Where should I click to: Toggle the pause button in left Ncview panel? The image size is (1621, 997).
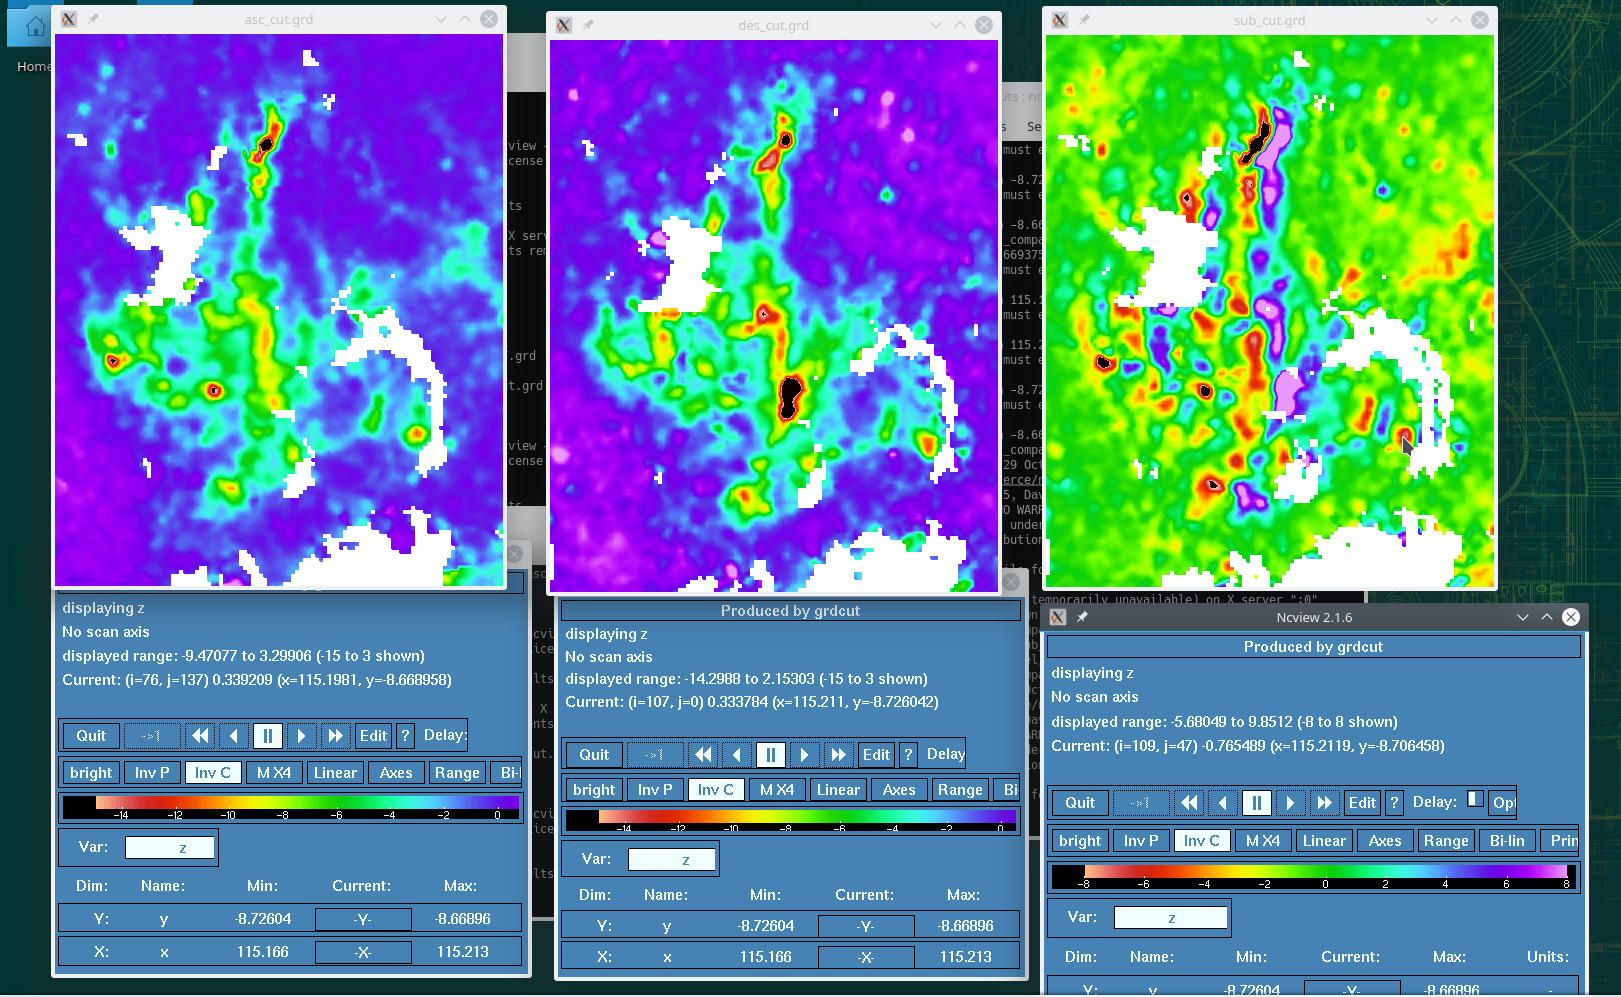click(268, 736)
